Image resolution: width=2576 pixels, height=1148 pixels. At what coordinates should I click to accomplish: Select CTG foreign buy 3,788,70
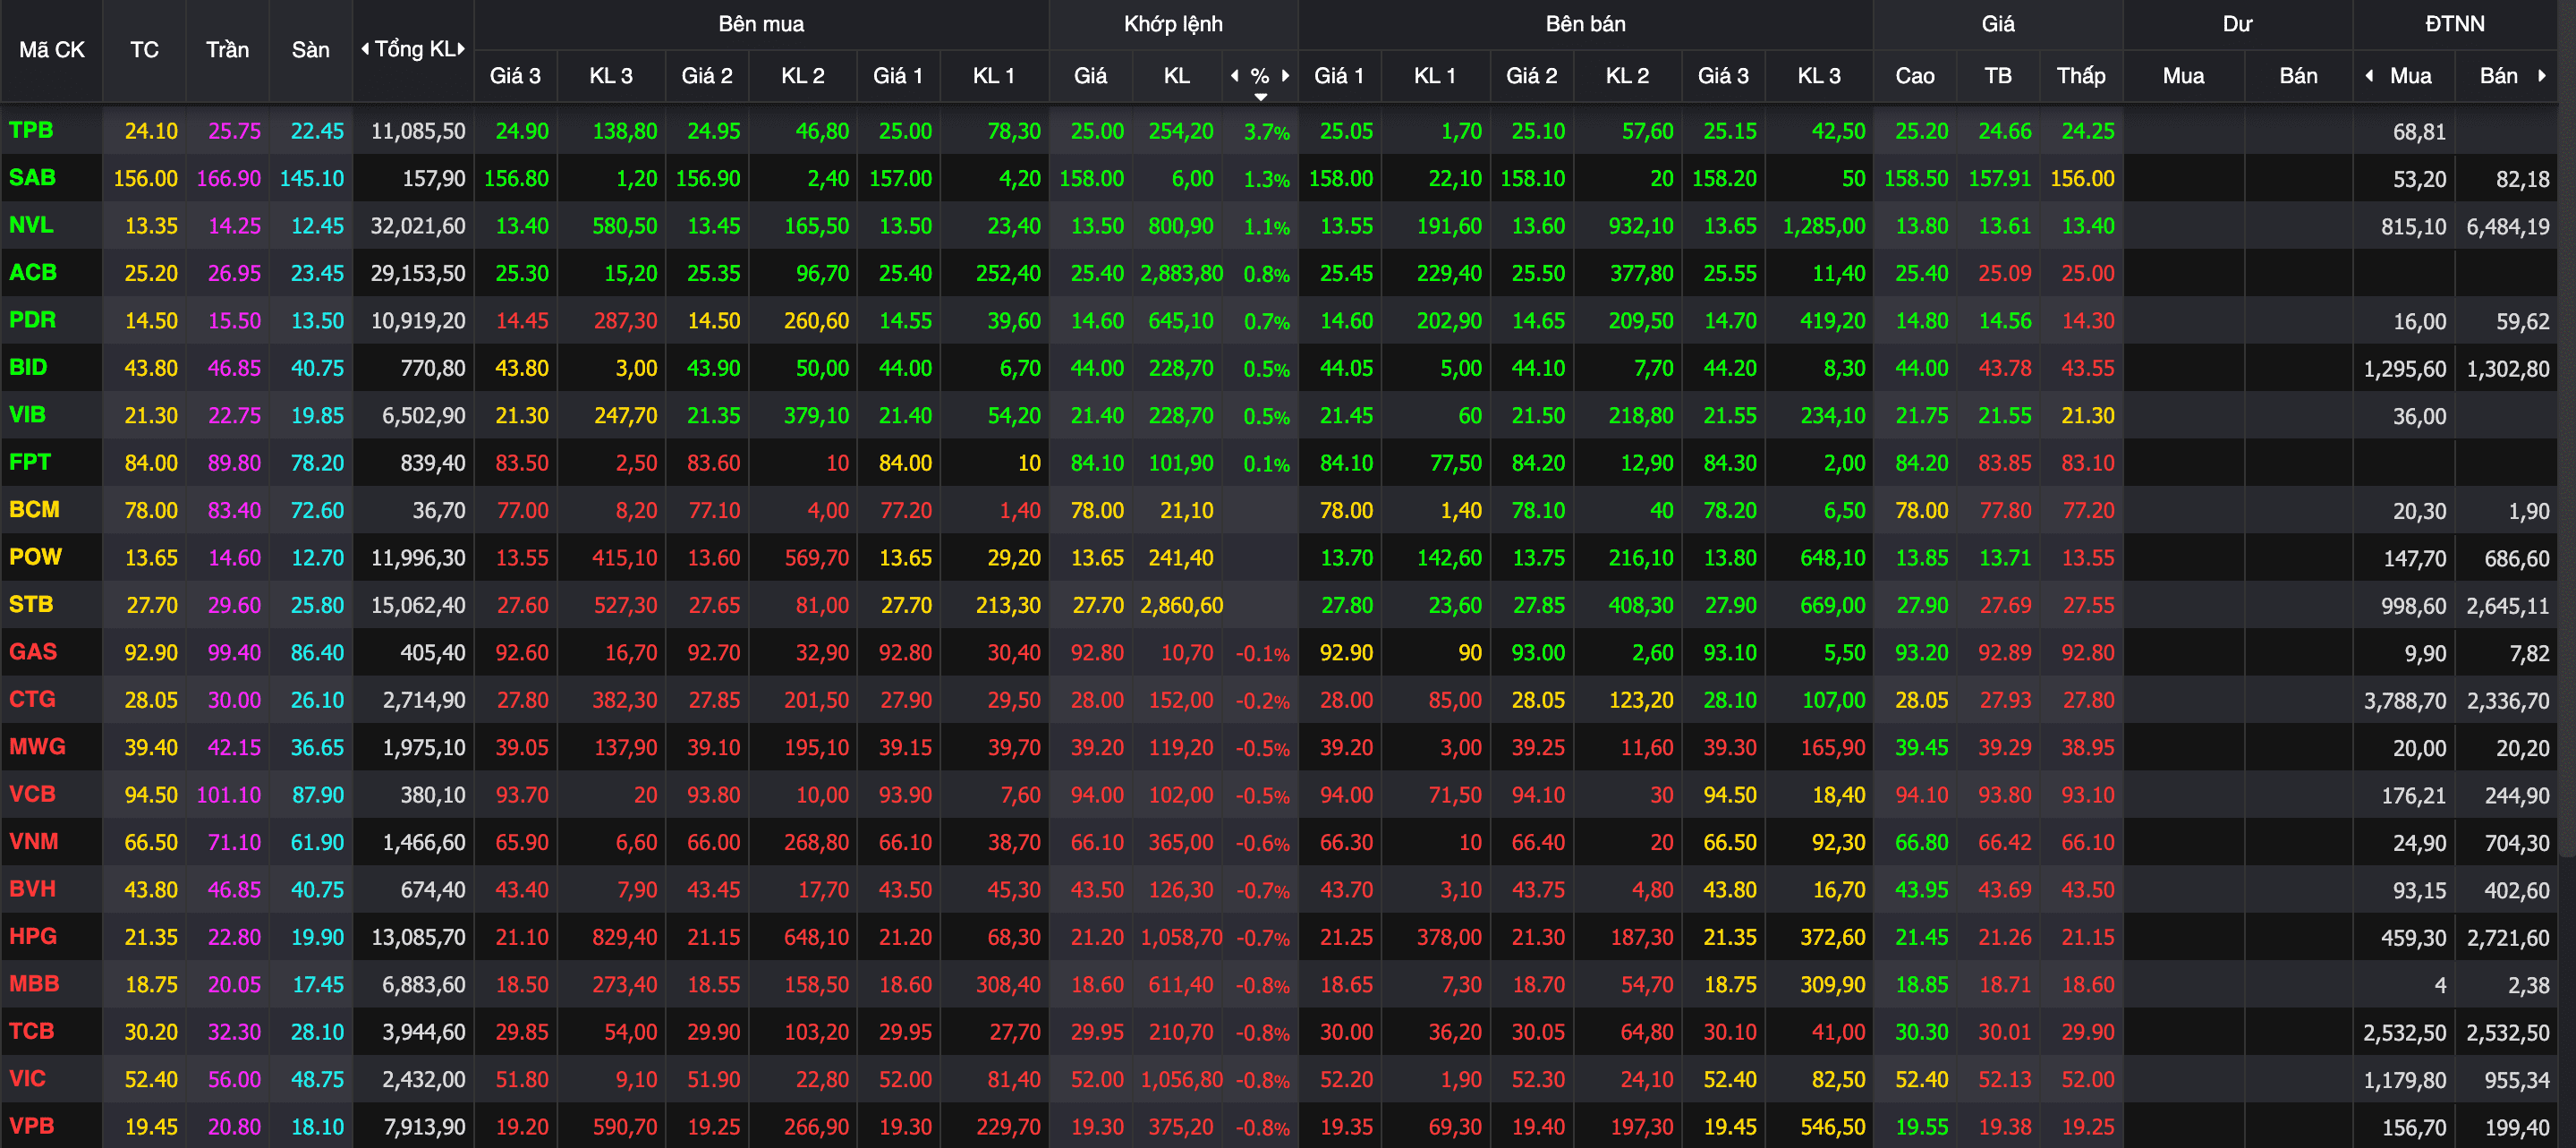[2405, 701]
